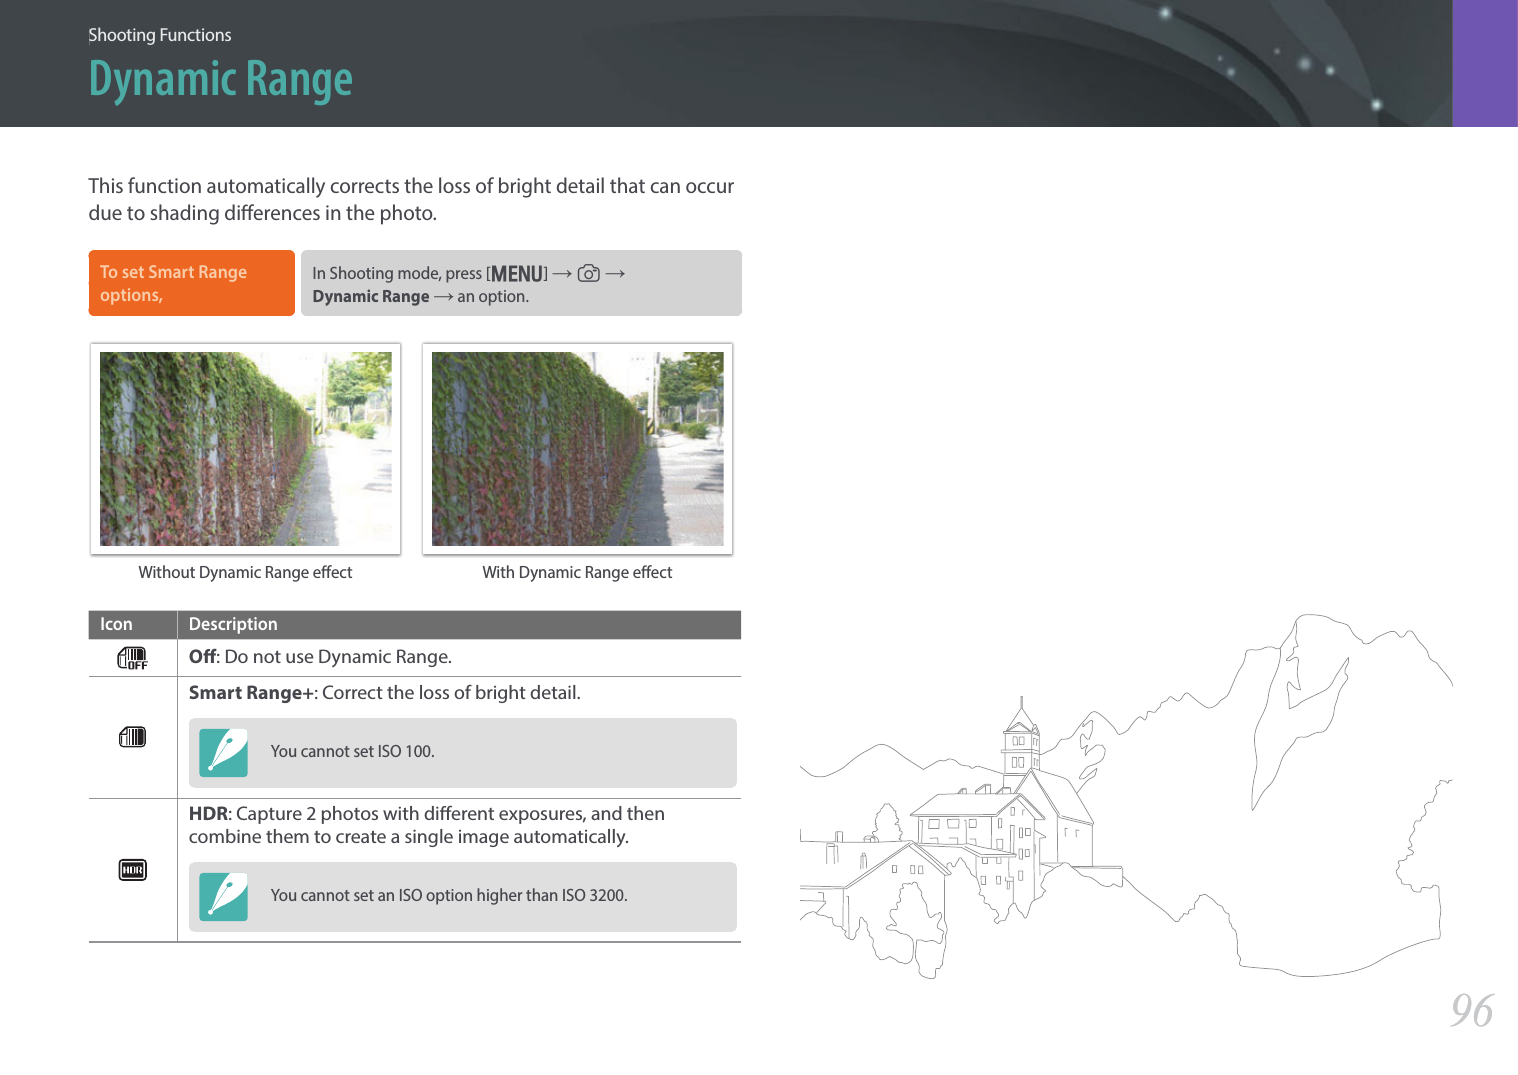The image size is (1518, 1075).
Task: Click 'Off: Do not use Dynamic Range.' text
Action: (x=320, y=657)
